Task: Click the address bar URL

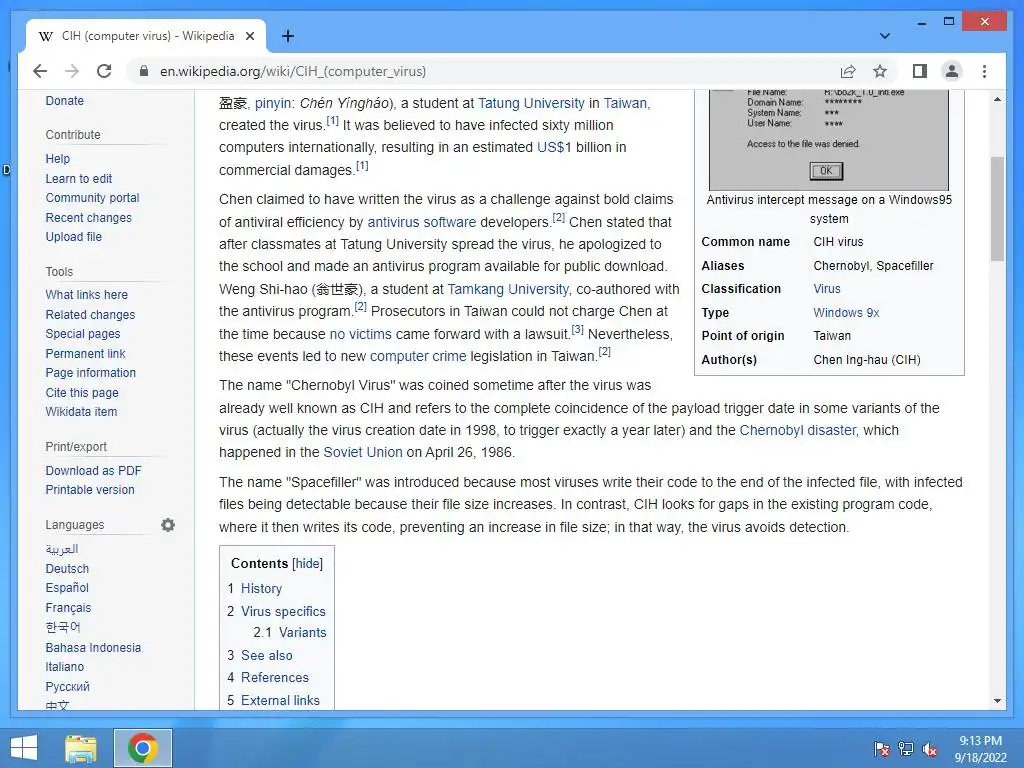Action: point(293,71)
